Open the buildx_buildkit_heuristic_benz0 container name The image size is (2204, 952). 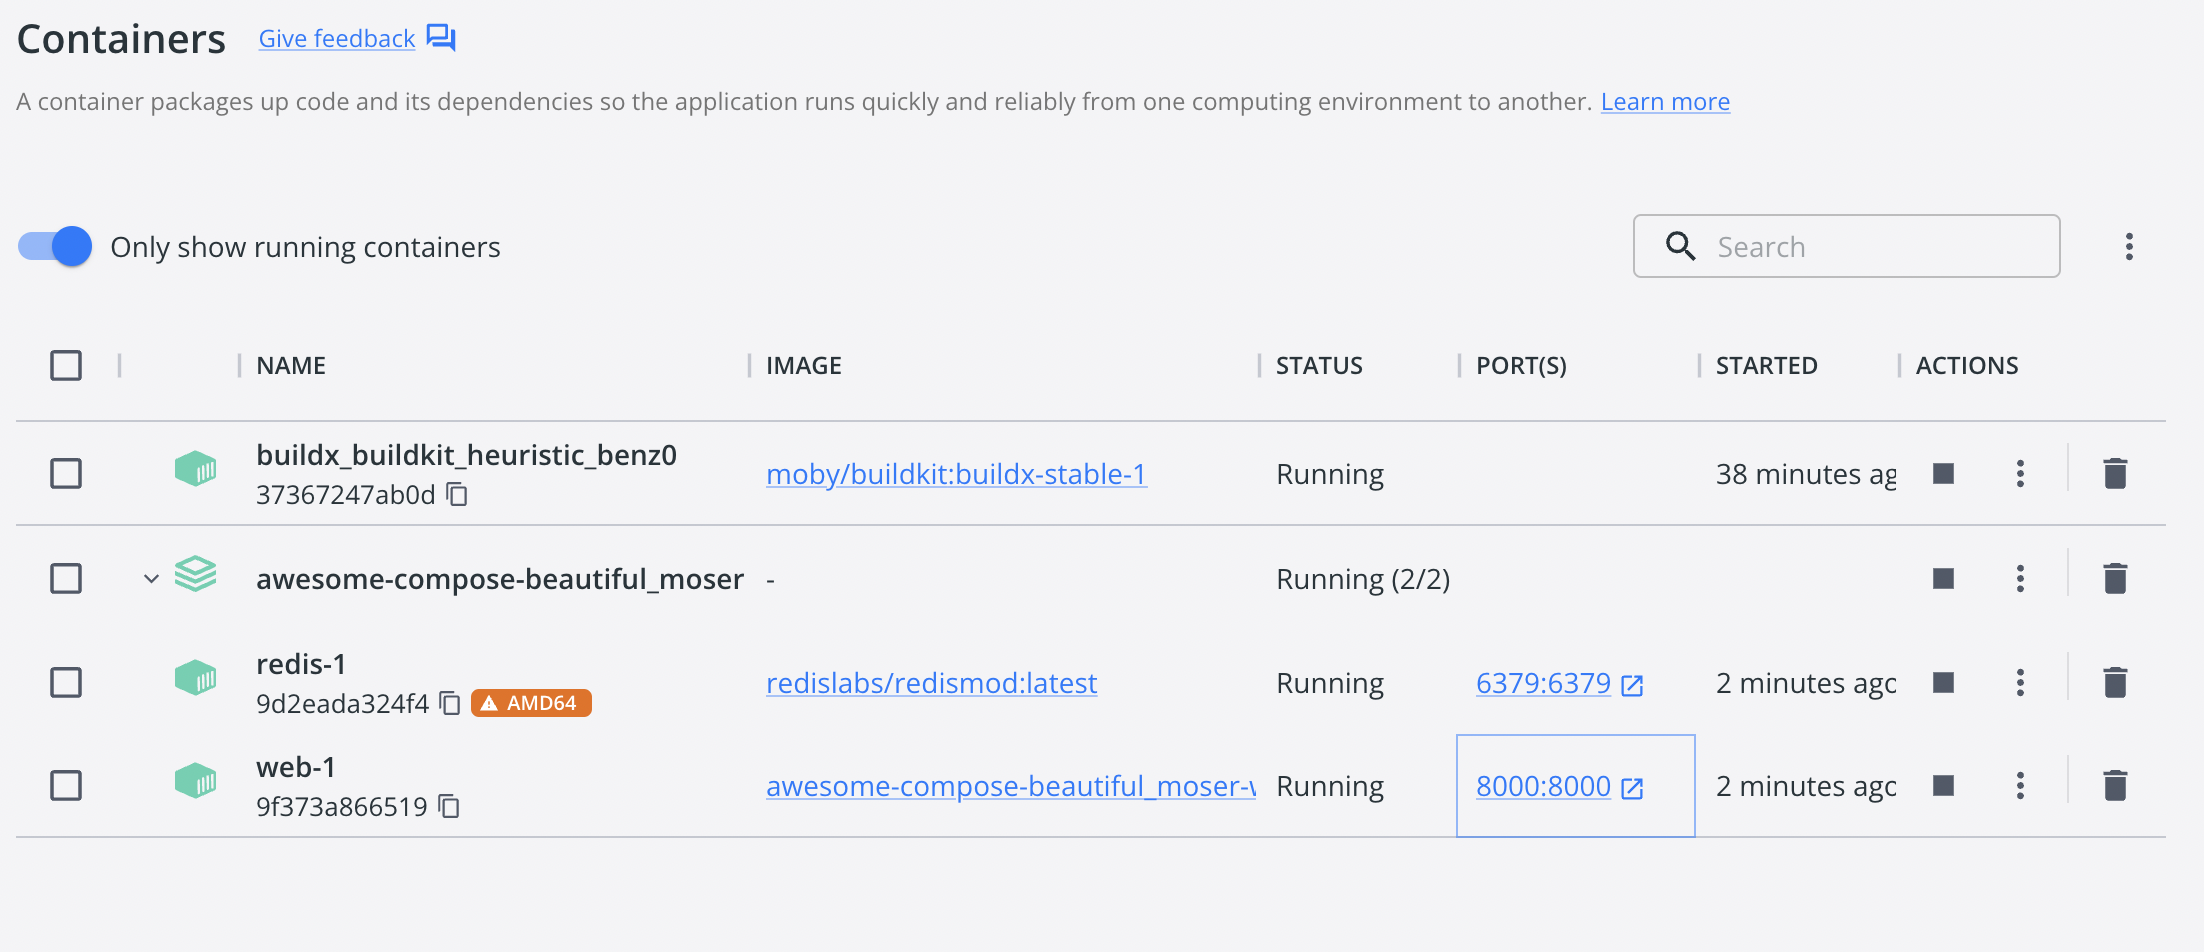point(466,455)
